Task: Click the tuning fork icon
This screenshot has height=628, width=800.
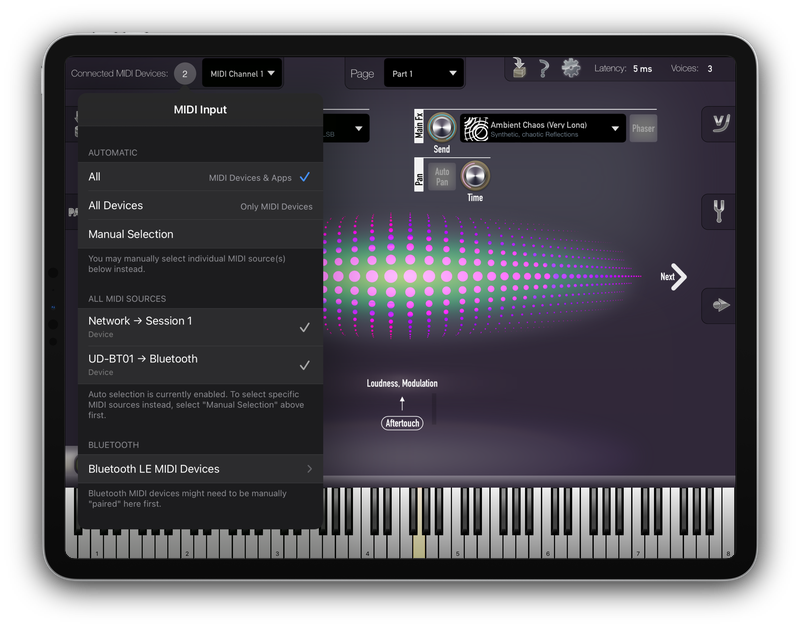Action: coord(718,212)
